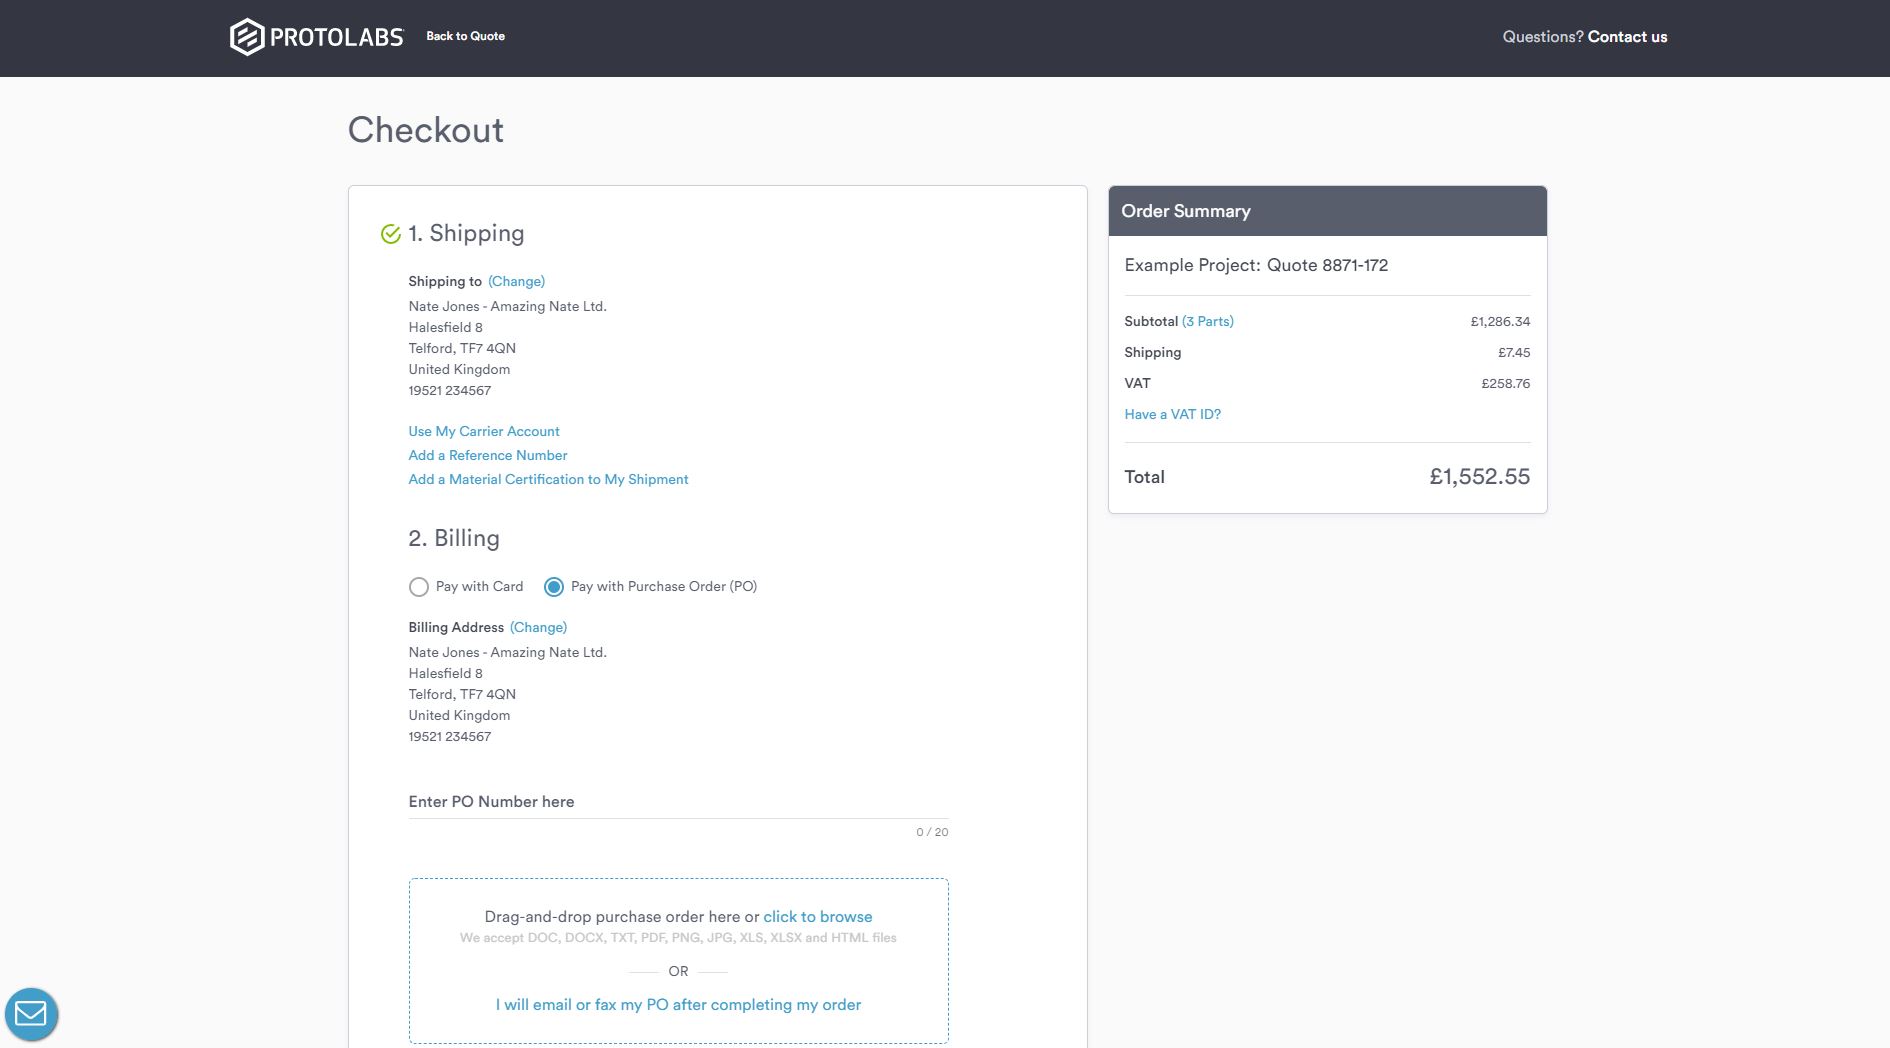Change the shipping address
Screen dimensions: 1890x1048
point(516,281)
